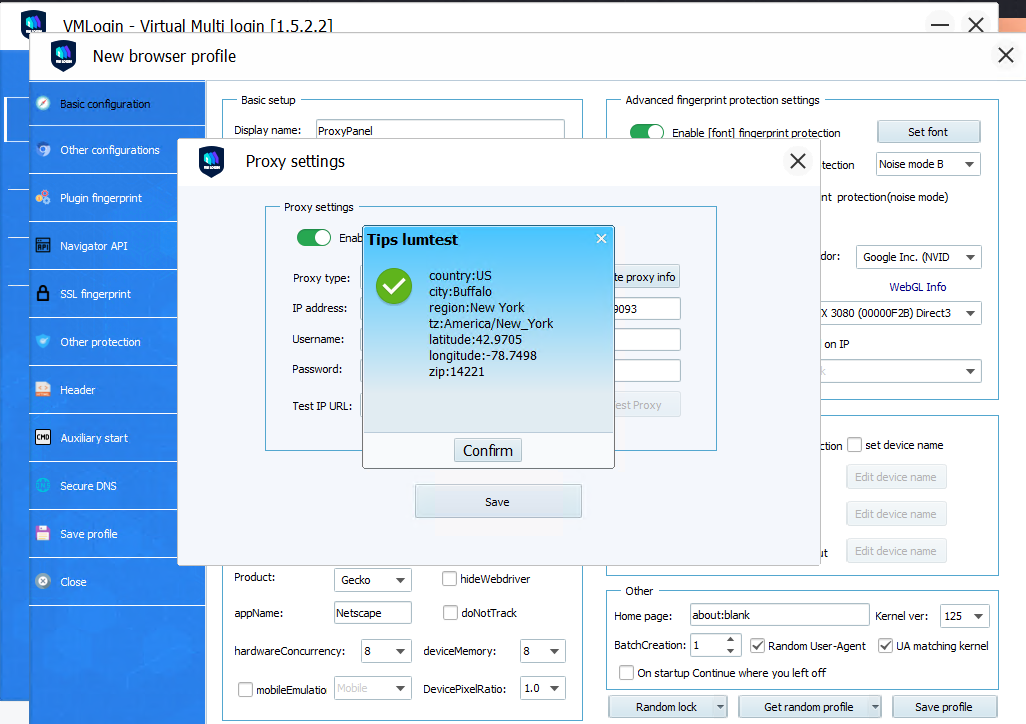The image size is (1026, 724).
Task: Click the Navigator API icon
Action: click(43, 245)
